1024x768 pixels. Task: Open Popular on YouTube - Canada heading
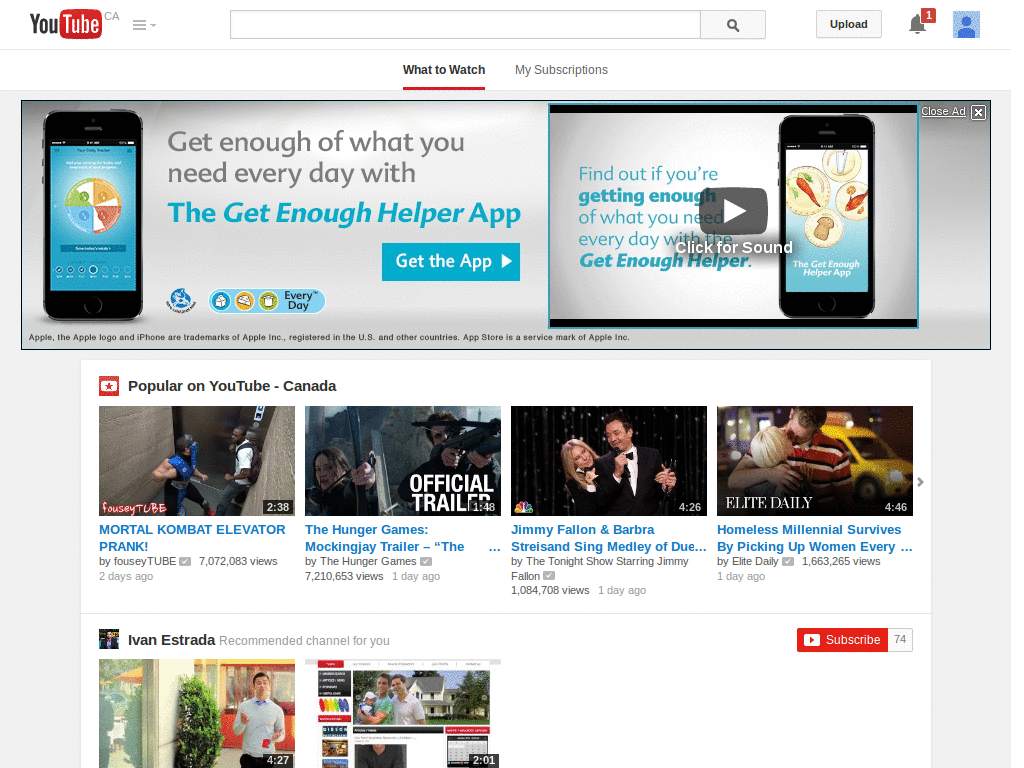[232, 386]
